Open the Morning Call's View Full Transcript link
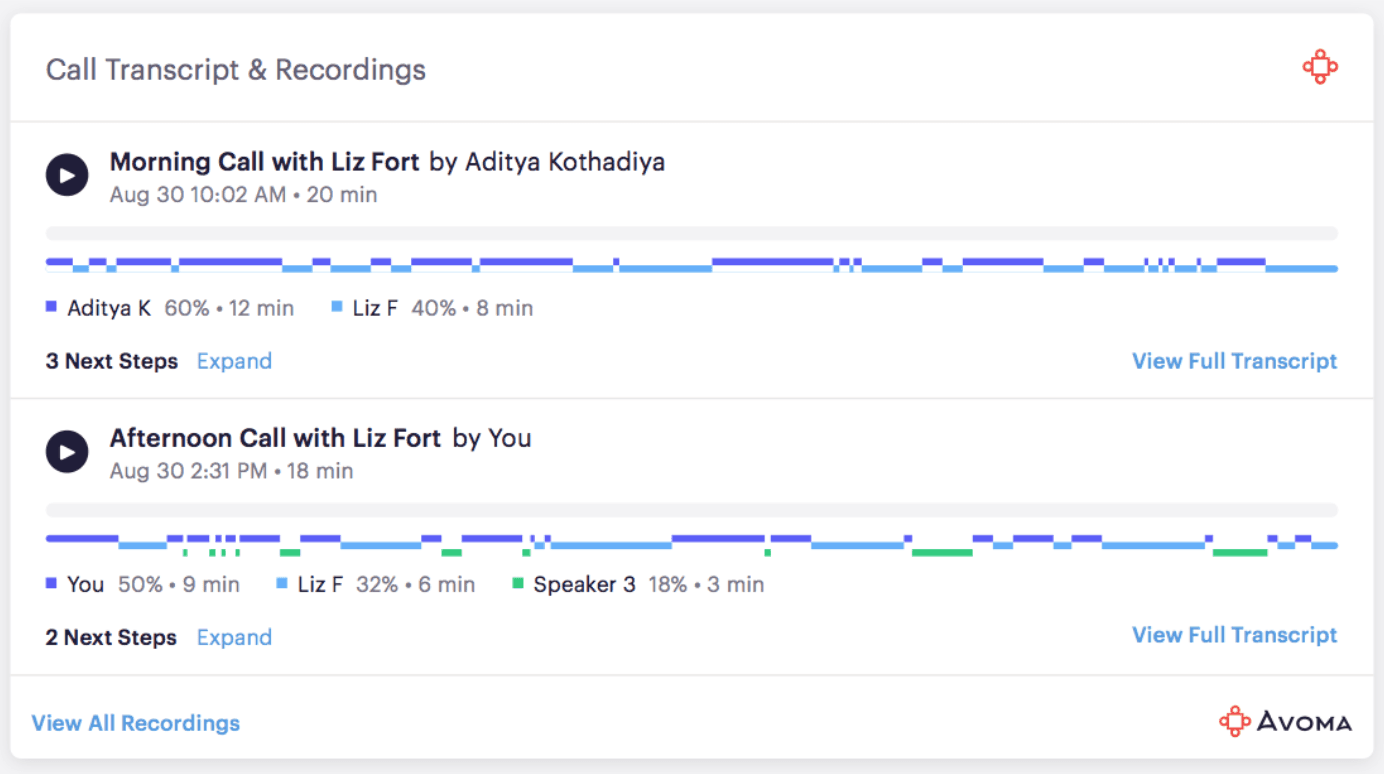The height and width of the screenshot is (774, 1384). 1234,361
